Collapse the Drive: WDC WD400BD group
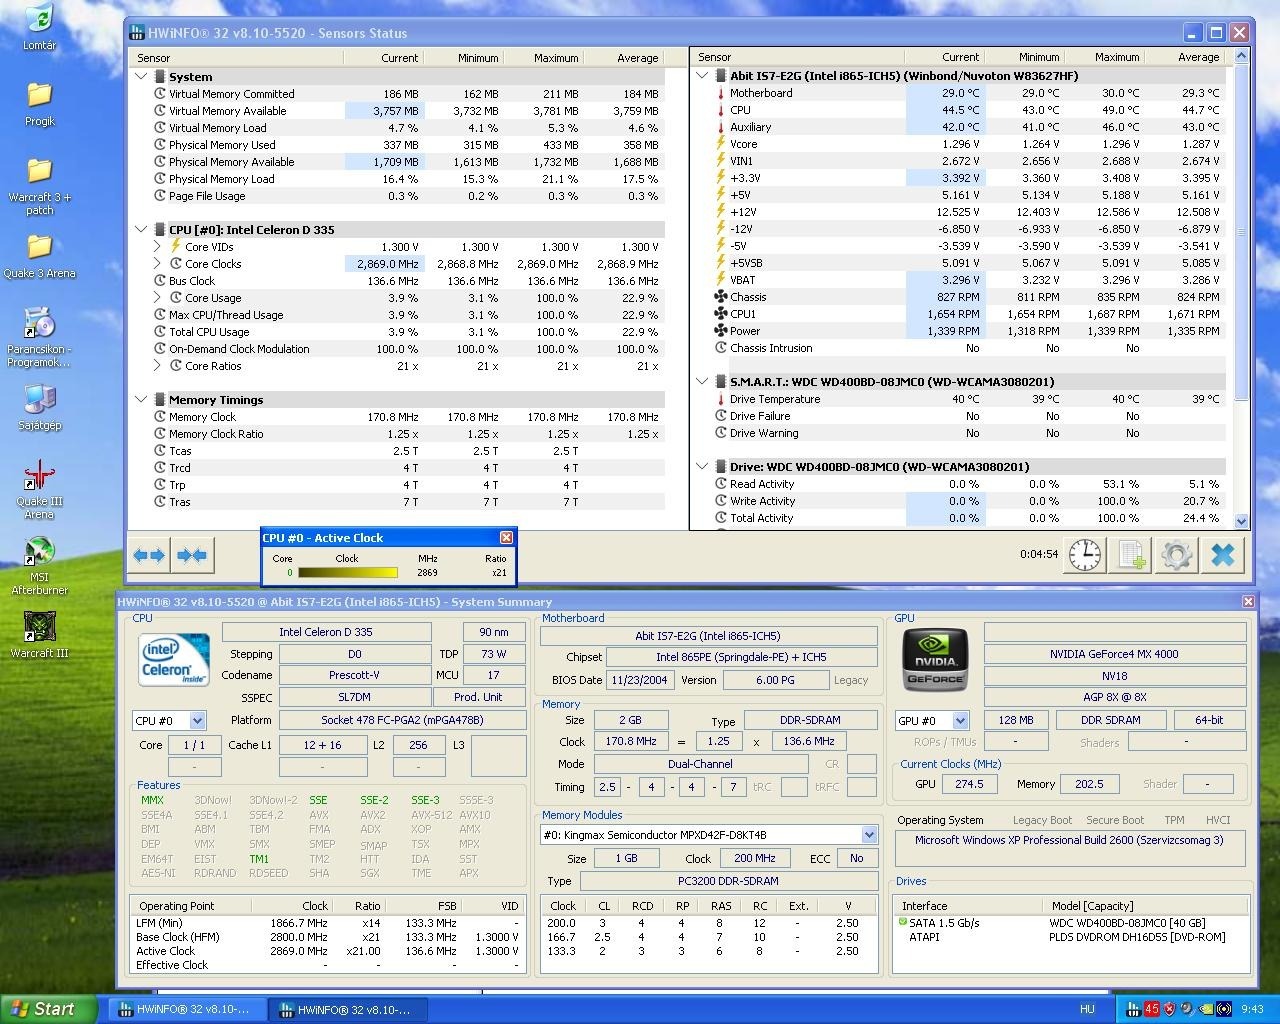 702,466
